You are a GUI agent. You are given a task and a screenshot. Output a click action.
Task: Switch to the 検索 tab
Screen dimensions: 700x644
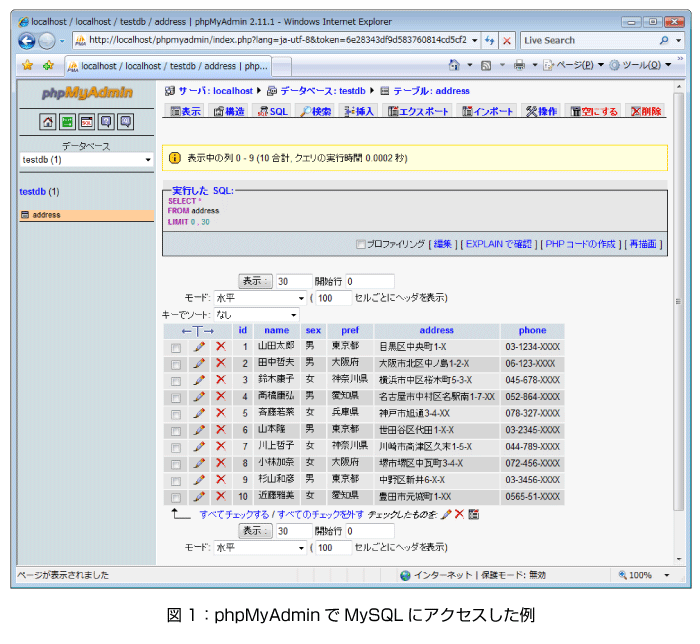(x=316, y=111)
